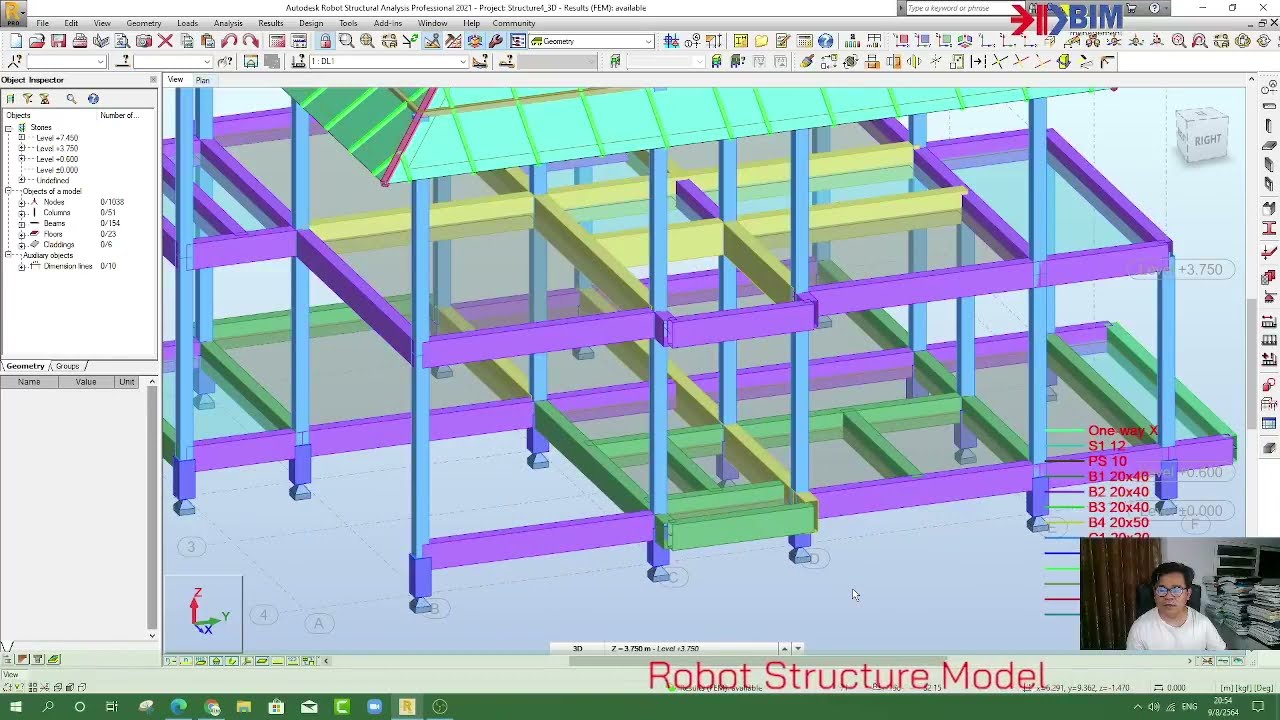
Task: Switch to the Plan view tab
Action: click(x=203, y=80)
